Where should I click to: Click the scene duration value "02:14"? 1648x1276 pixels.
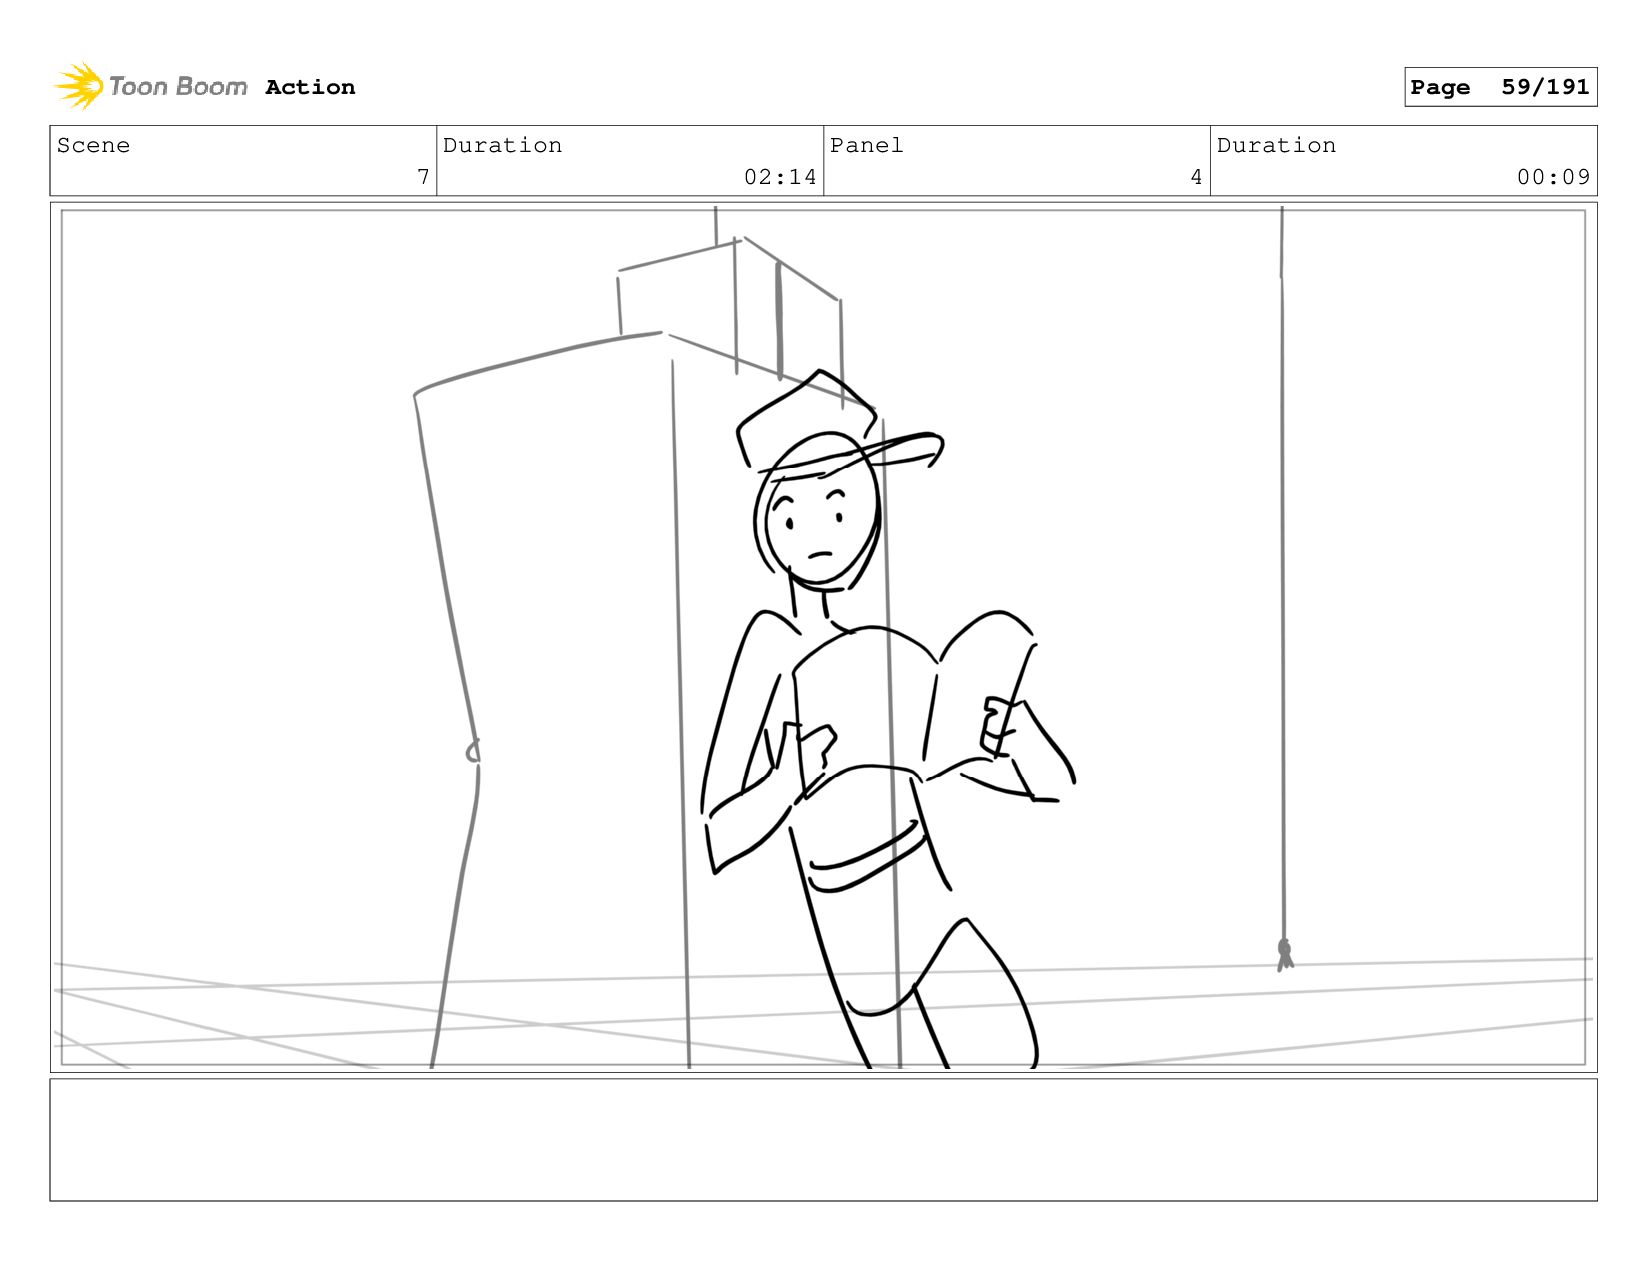coord(780,177)
